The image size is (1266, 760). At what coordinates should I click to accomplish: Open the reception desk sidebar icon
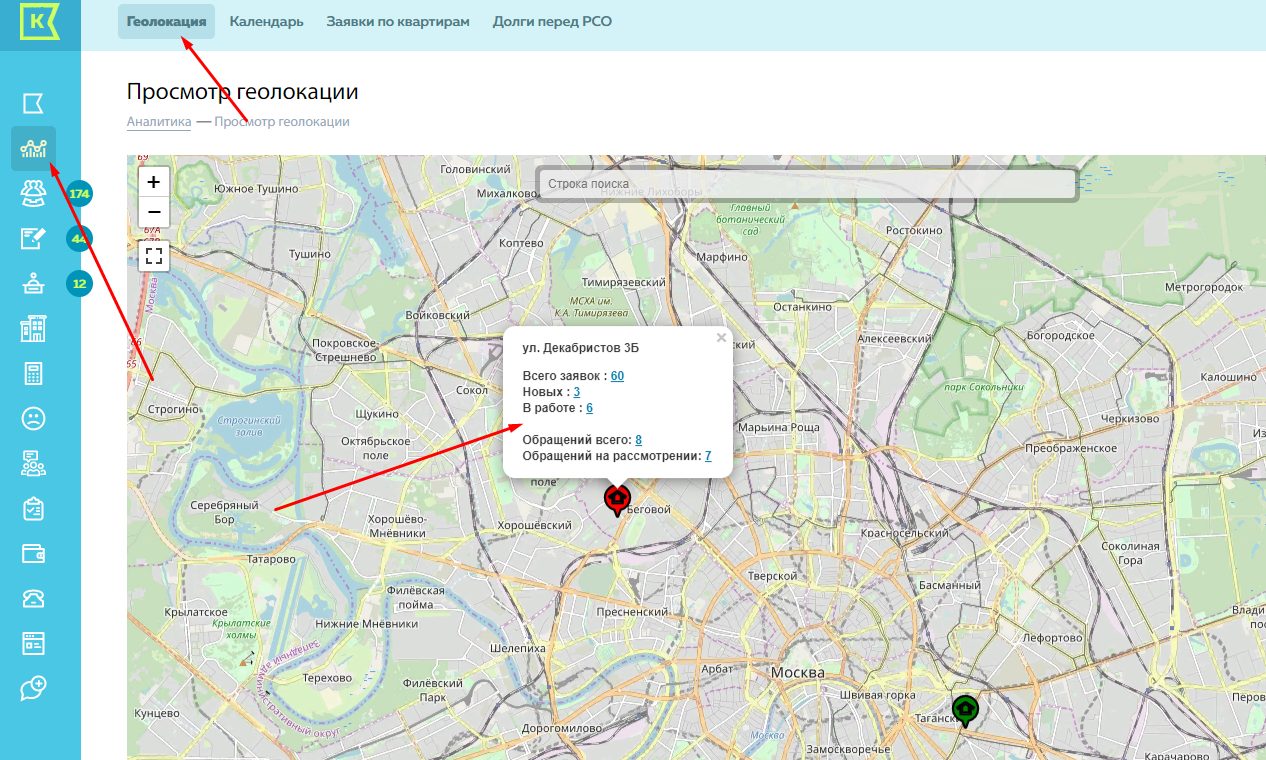[x=33, y=284]
